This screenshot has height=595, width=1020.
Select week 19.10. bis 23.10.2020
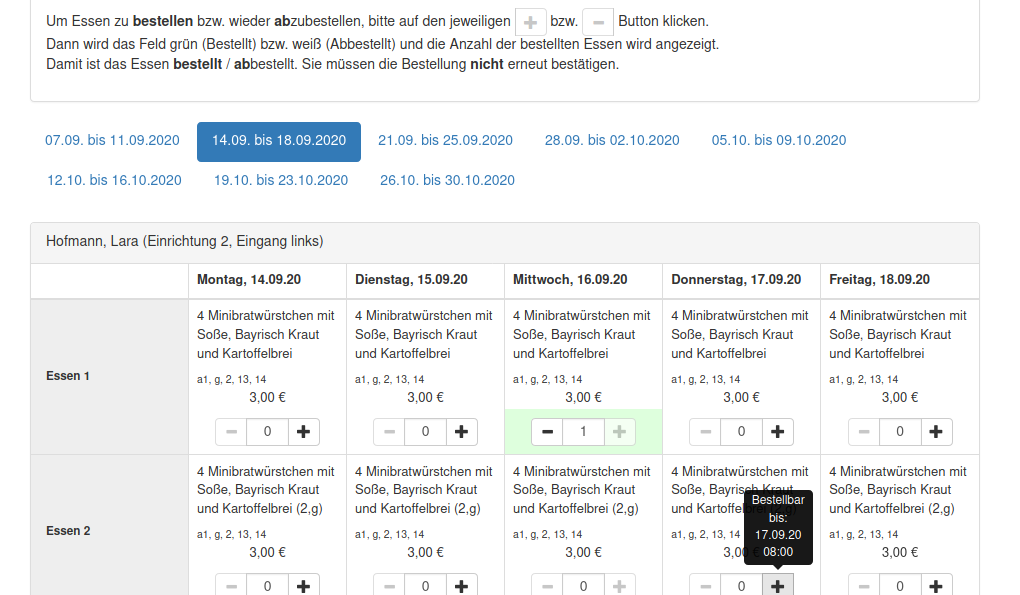pyautogui.click(x=281, y=181)
